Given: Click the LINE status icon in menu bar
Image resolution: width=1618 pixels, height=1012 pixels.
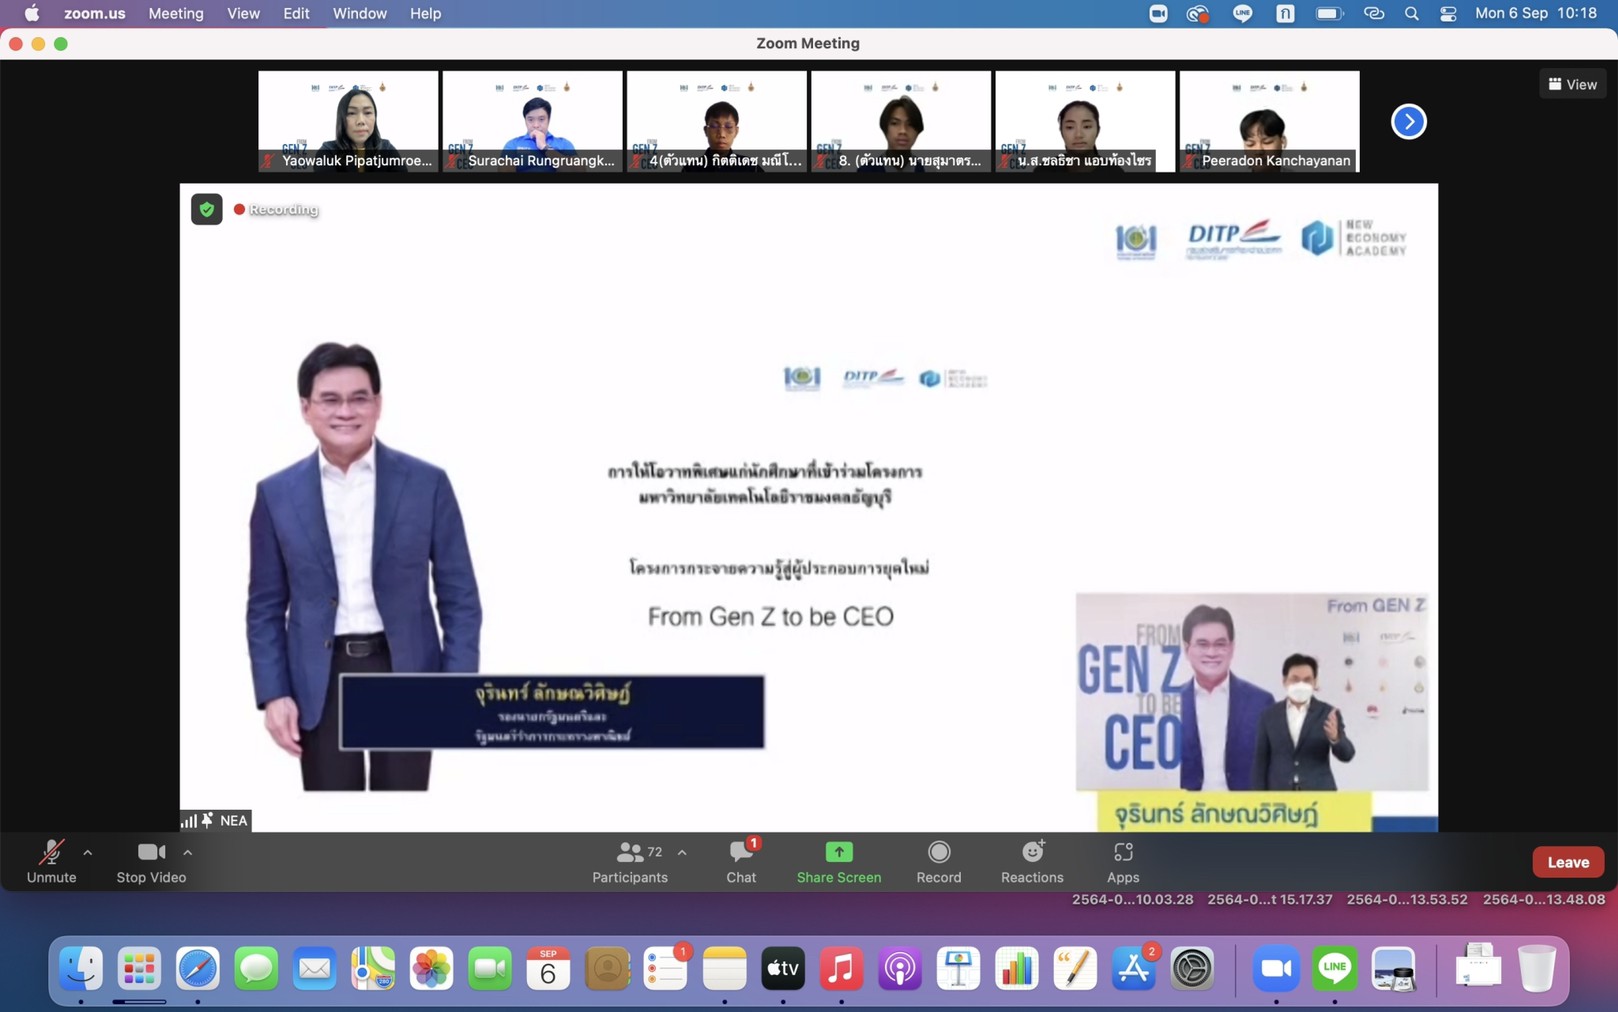Looking at the screenshot, I should coord(1243,13).
